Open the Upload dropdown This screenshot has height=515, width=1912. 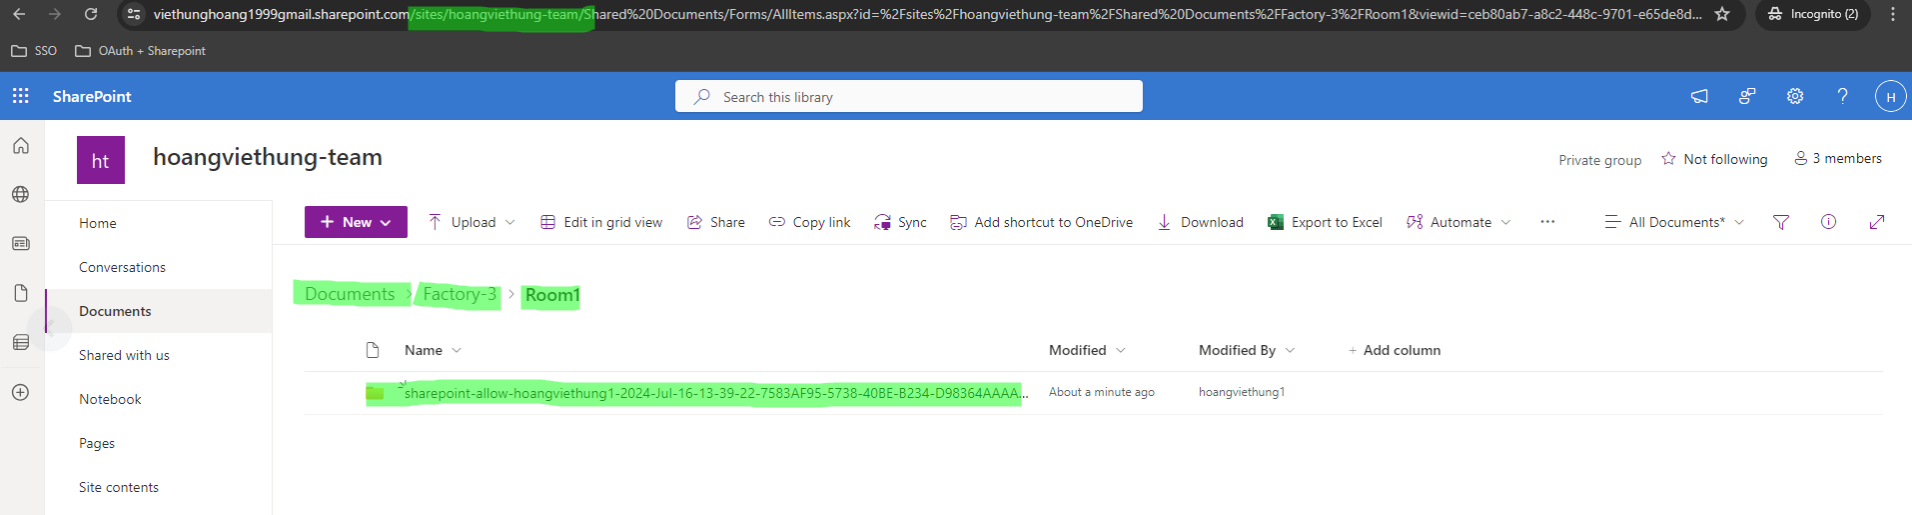click(x=471, y=222)
